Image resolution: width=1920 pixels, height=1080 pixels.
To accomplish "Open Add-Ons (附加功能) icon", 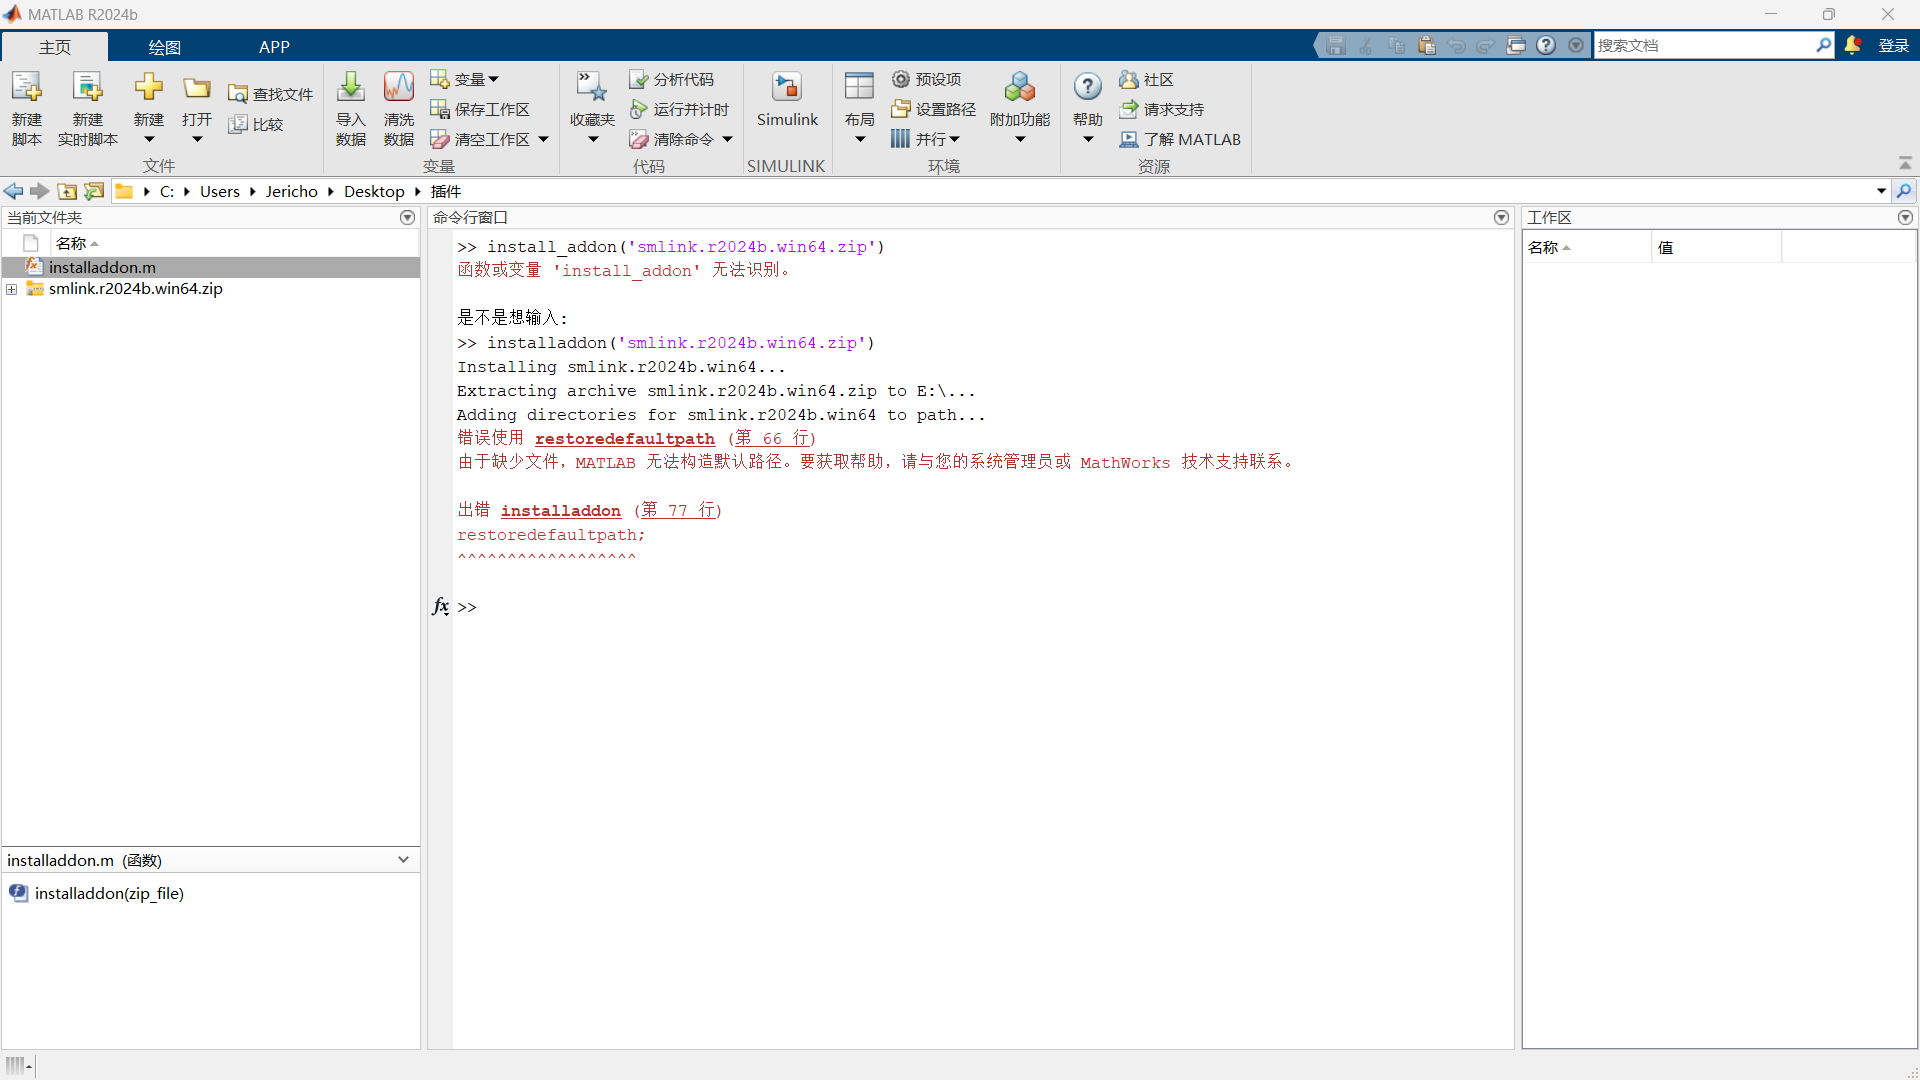I will tap(1019, 88).
